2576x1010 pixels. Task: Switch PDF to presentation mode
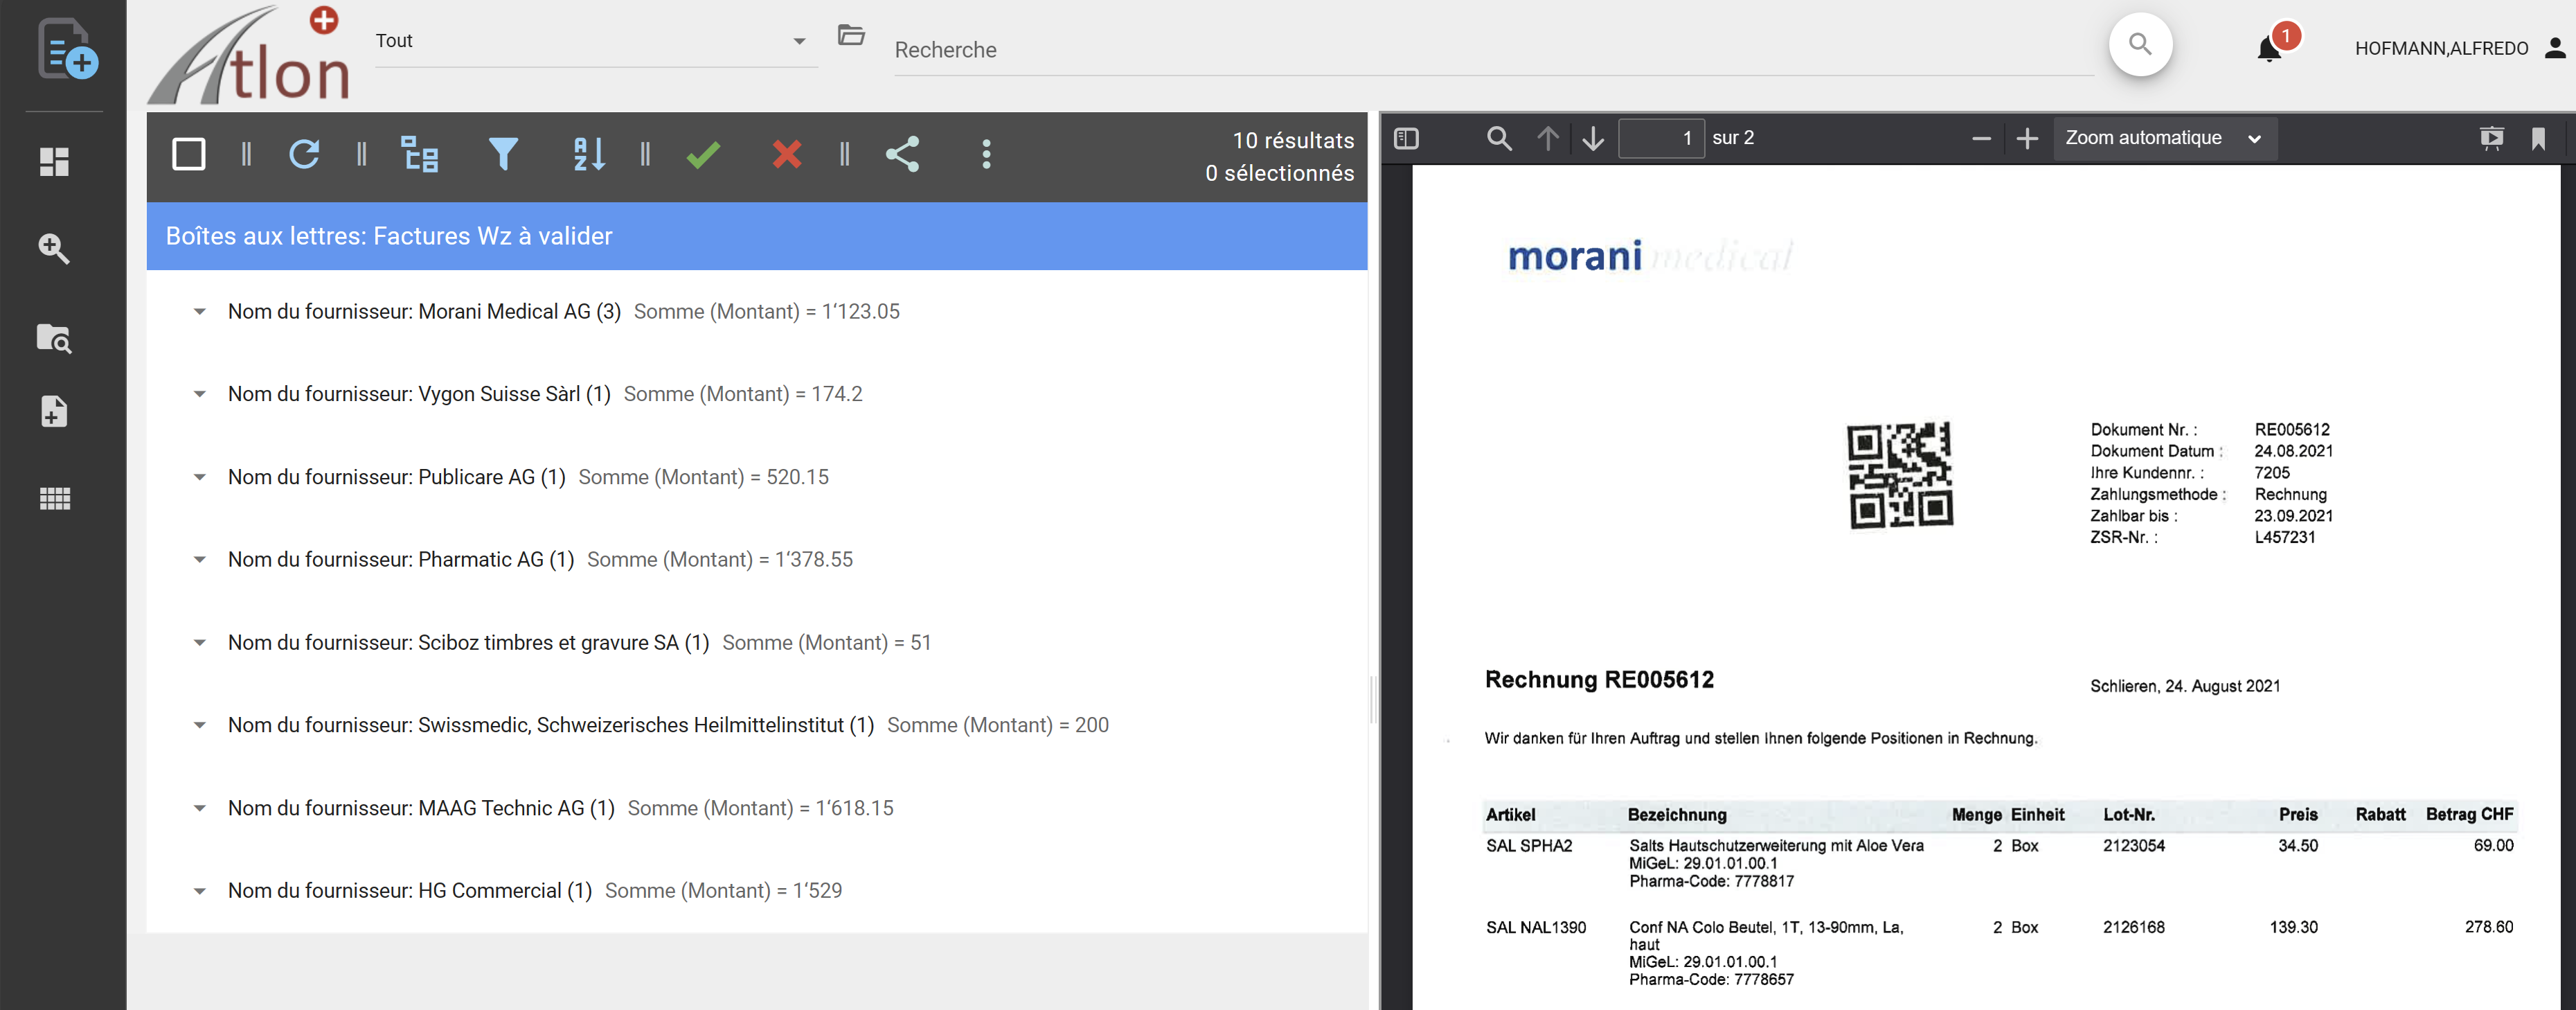(2491, 138)
